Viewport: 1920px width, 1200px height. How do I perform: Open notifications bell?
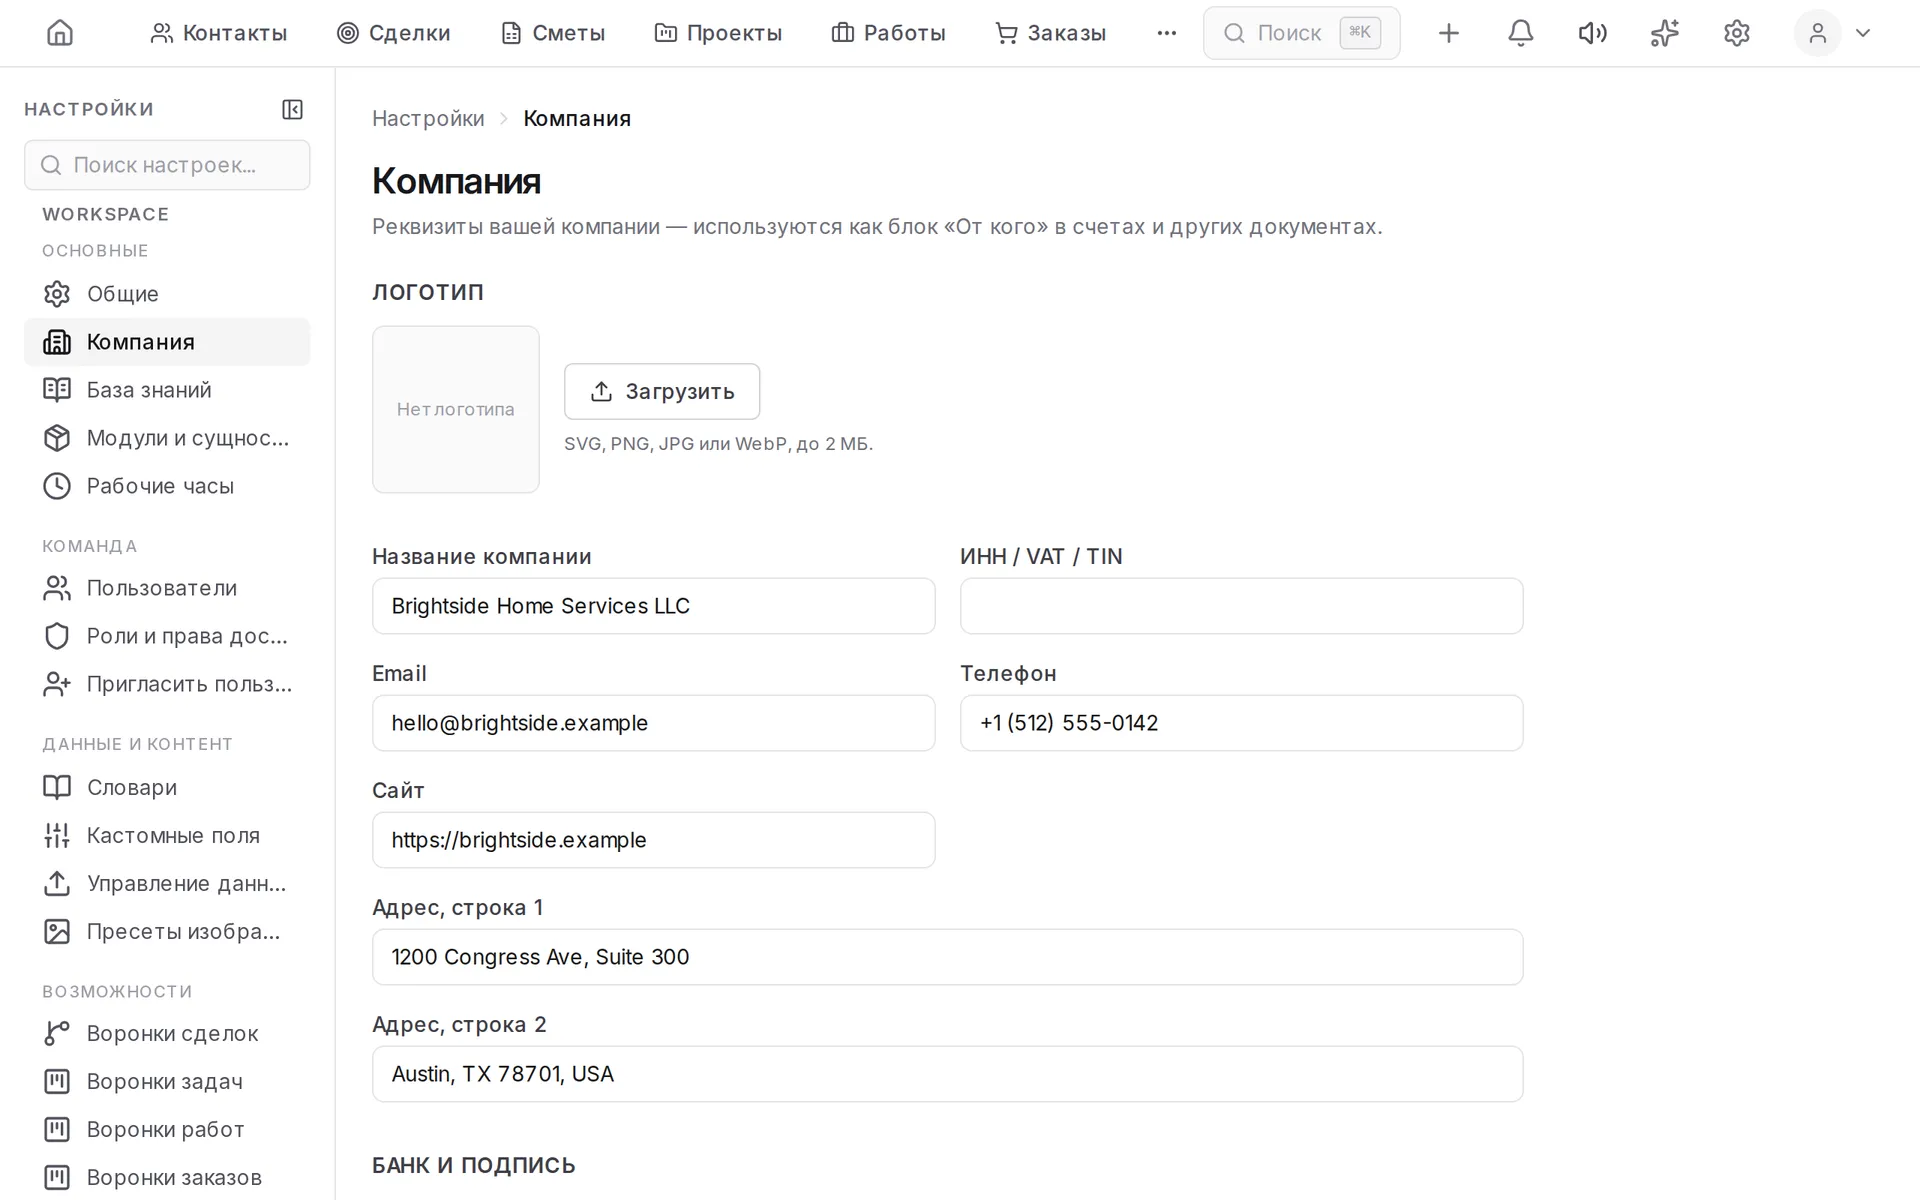click(1520, 33)
